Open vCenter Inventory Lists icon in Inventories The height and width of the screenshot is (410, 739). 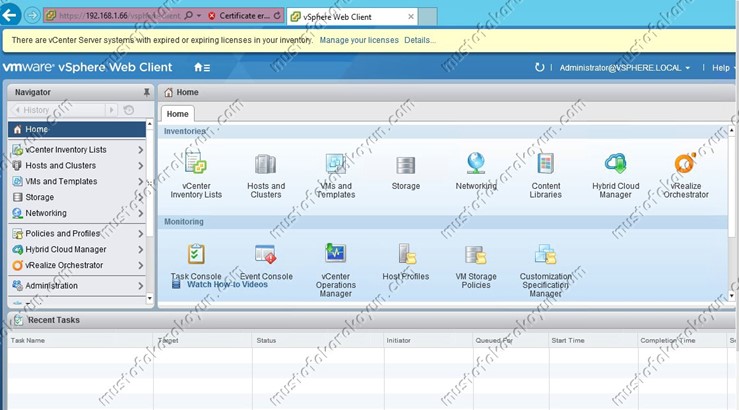pyautogui.click(x=196, y=162)
